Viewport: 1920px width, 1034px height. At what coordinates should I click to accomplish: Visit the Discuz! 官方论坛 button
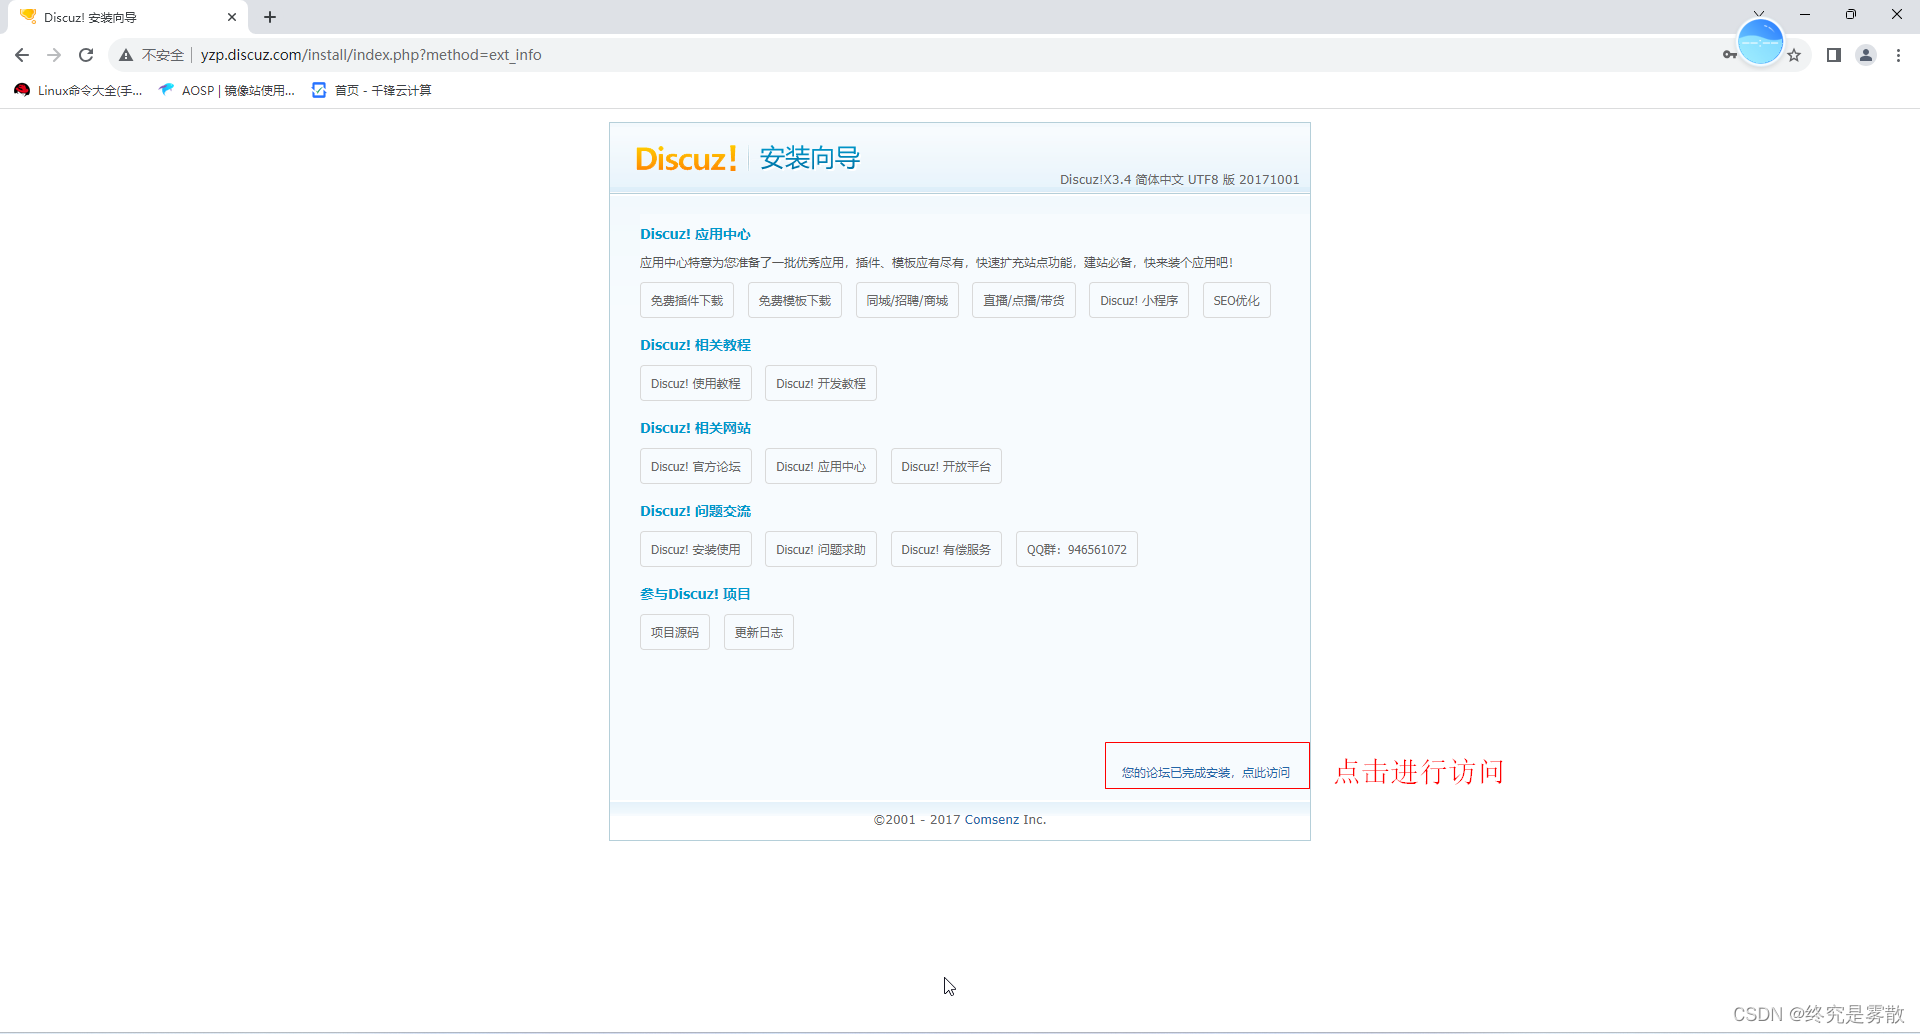tap(696, 466)
